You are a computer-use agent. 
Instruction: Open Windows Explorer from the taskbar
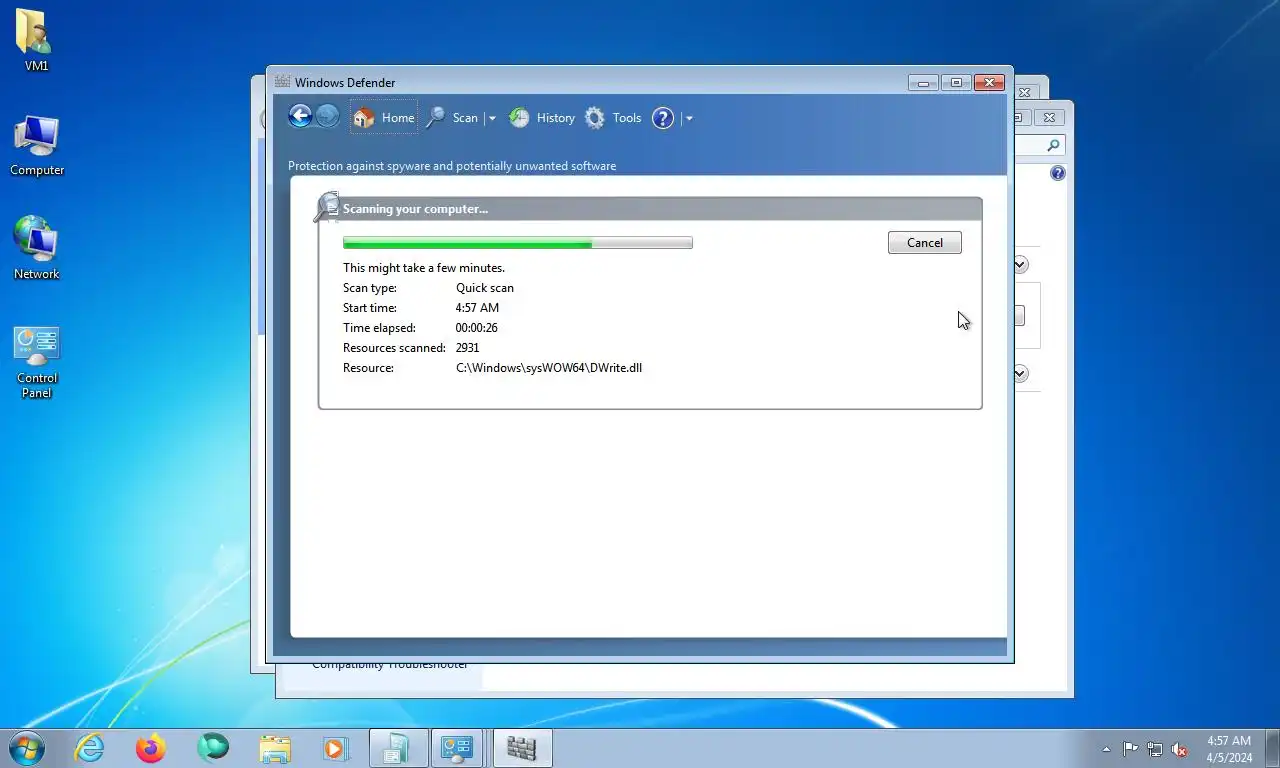coord(275,748)
